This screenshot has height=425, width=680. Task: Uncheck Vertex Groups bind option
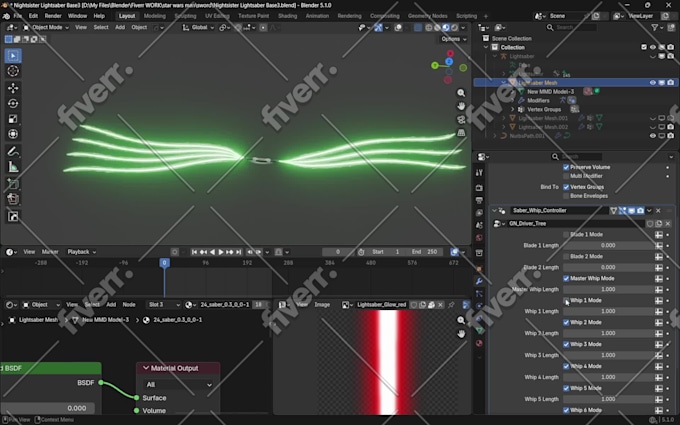click(x=566, y=187)
